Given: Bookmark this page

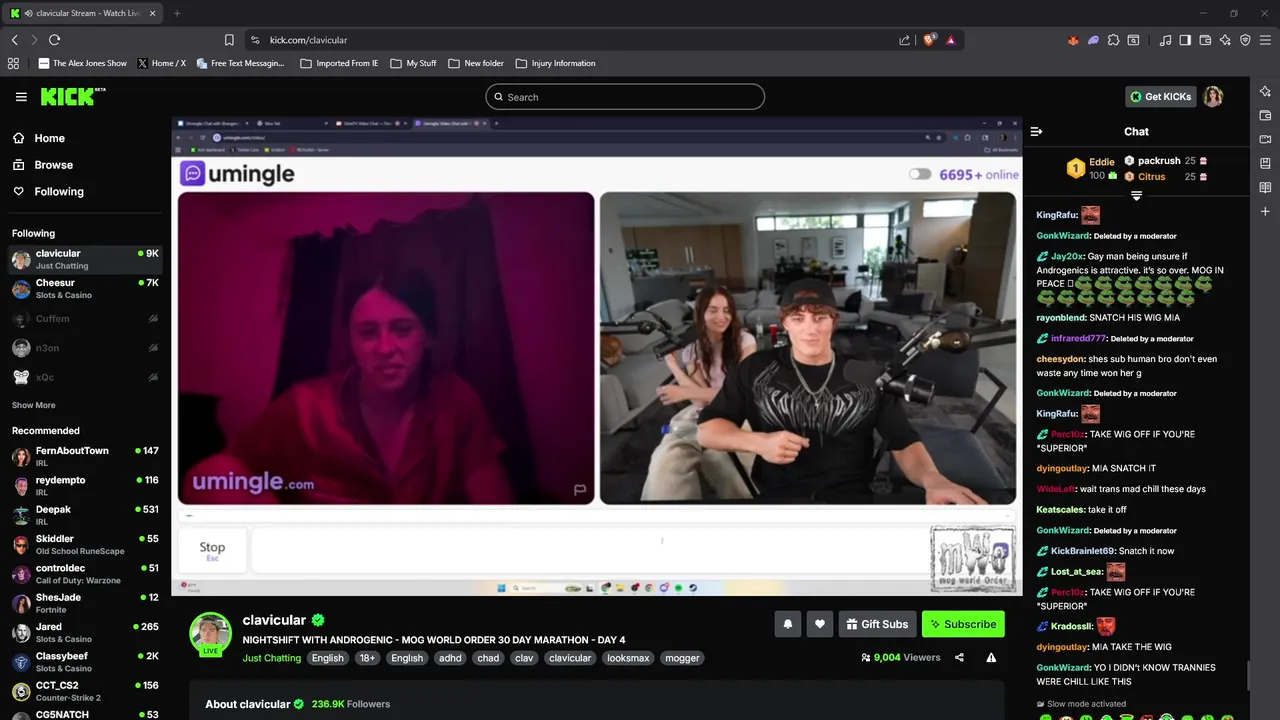Looking at the screenshot, I should point(229,40).
